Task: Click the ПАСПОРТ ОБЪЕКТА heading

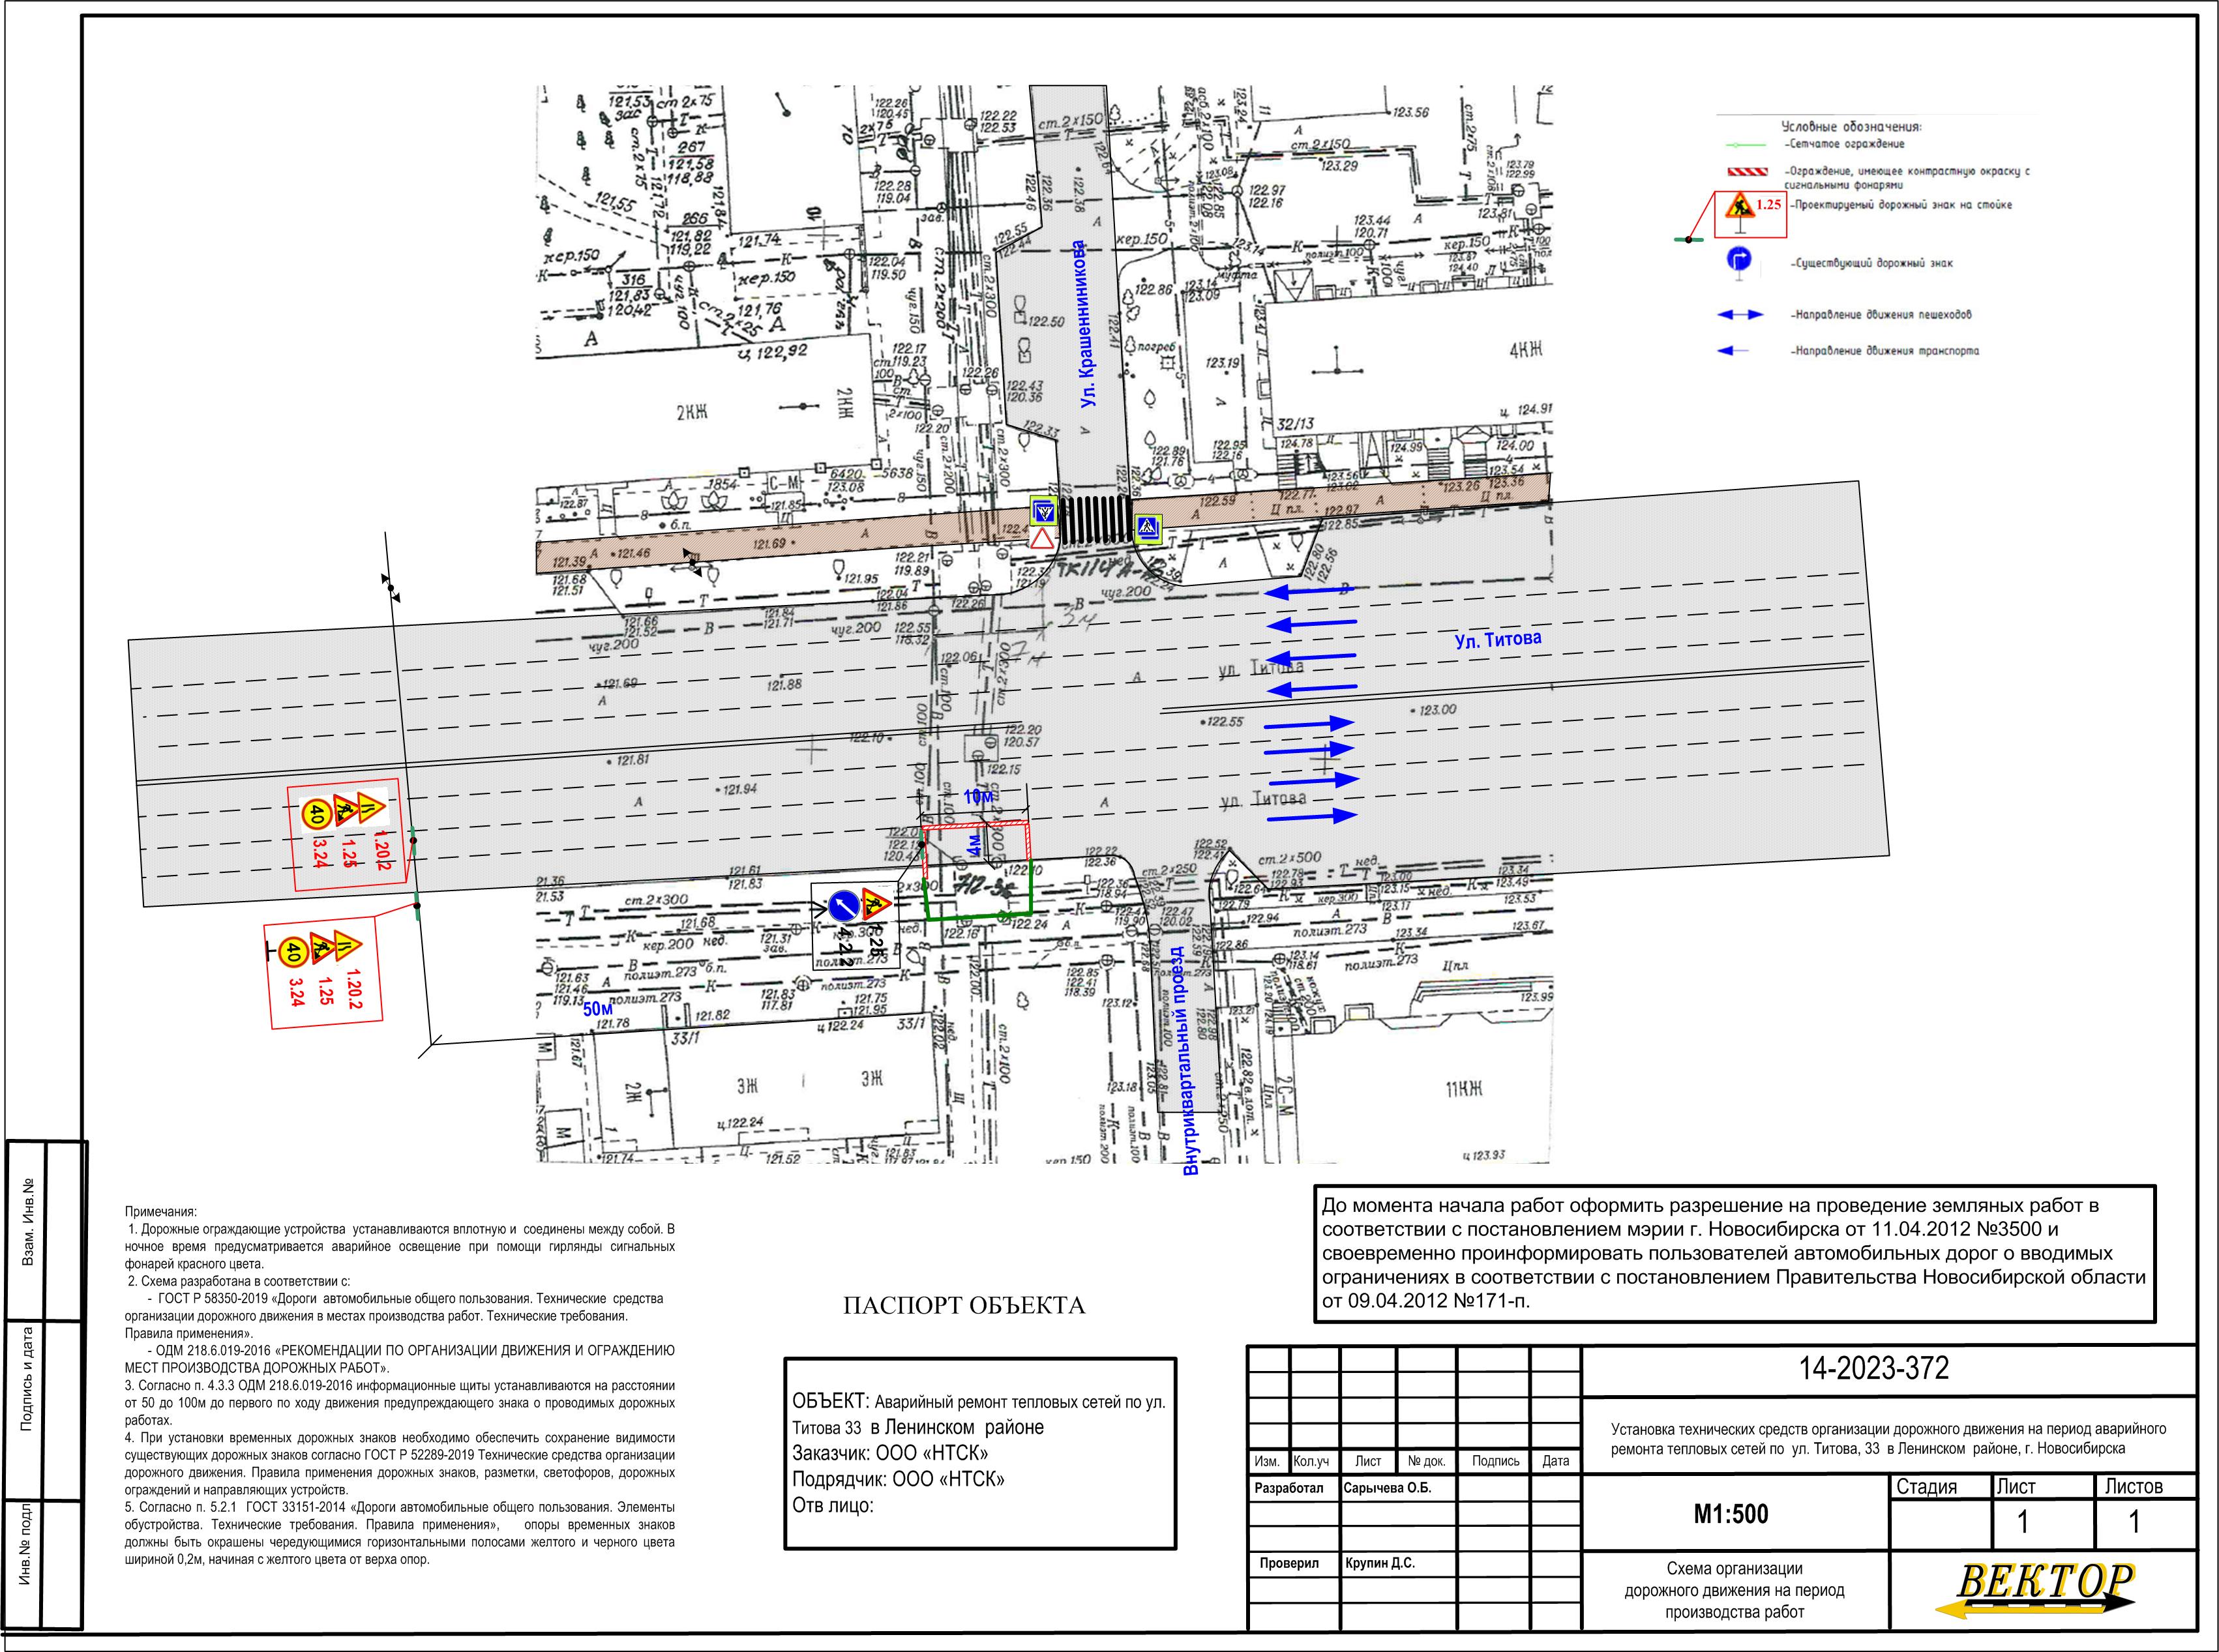Action: (x=964, y=1306)
